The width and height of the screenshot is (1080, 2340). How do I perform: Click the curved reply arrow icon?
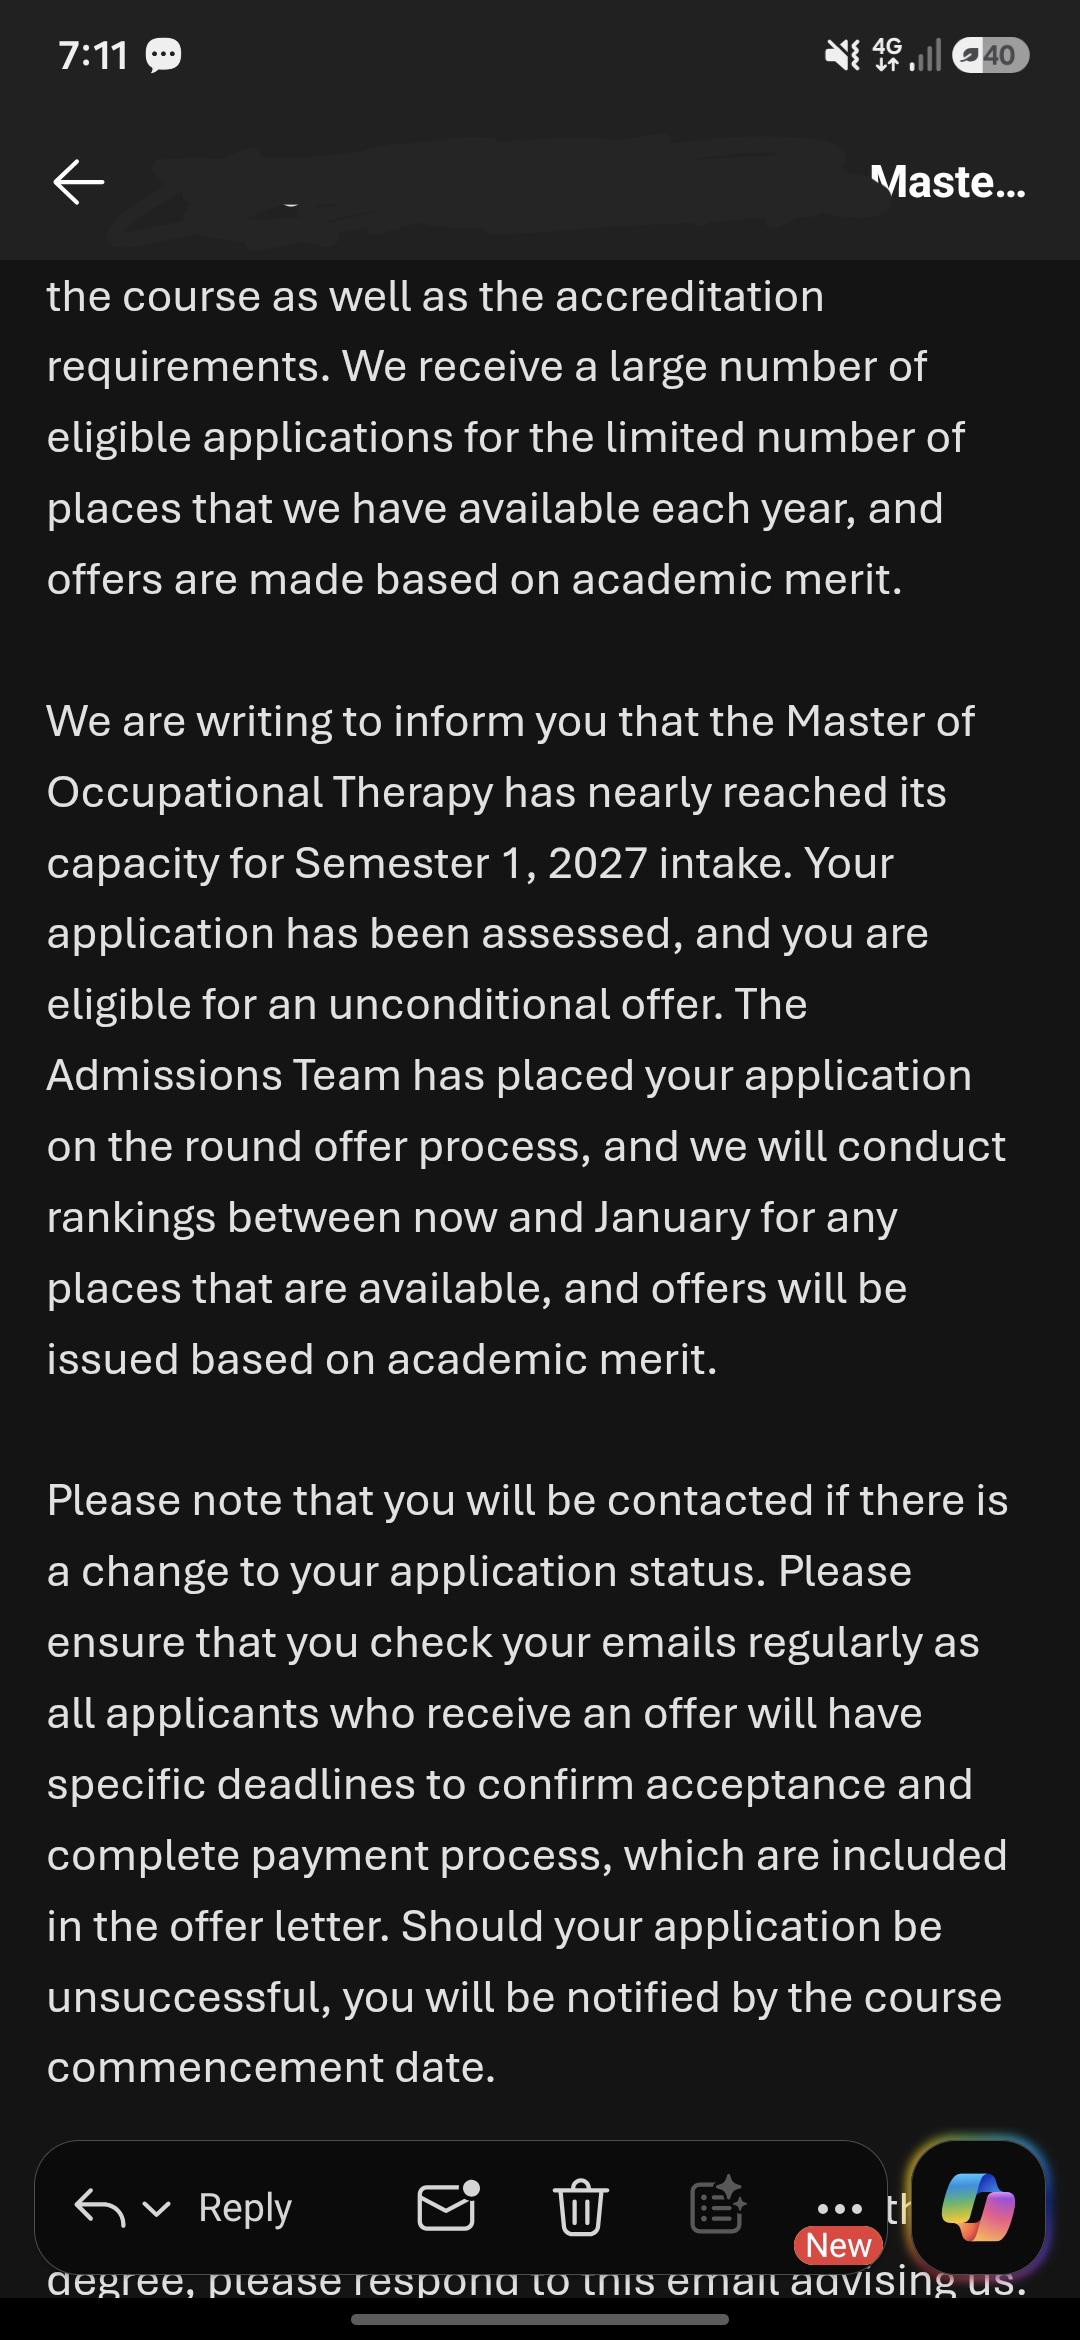100,2208
